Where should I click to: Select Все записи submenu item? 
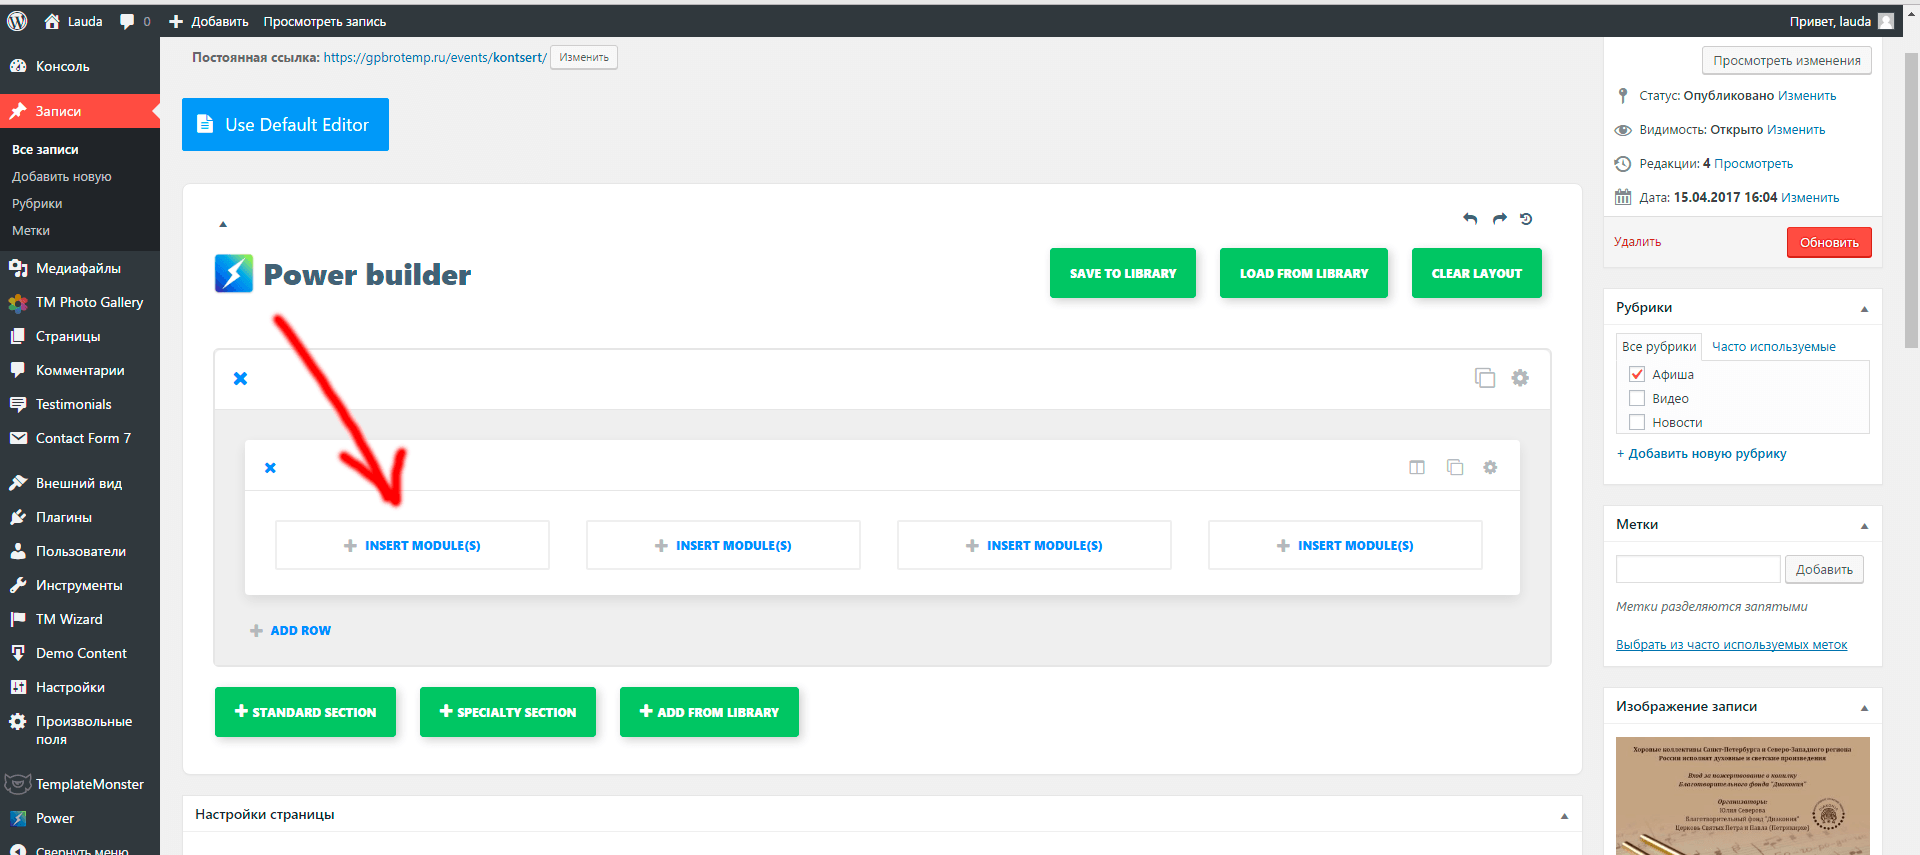tap(45, 149)
